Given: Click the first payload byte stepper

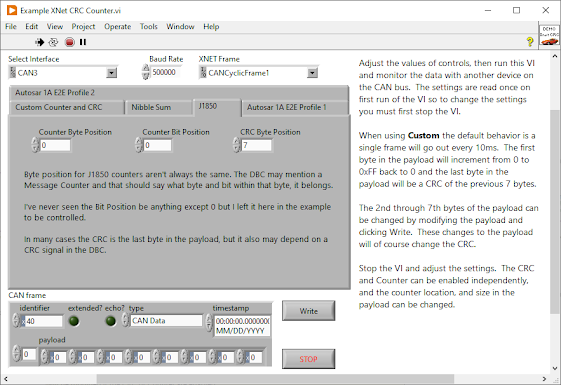Looking at the screenshot, I should coord(44,357).
